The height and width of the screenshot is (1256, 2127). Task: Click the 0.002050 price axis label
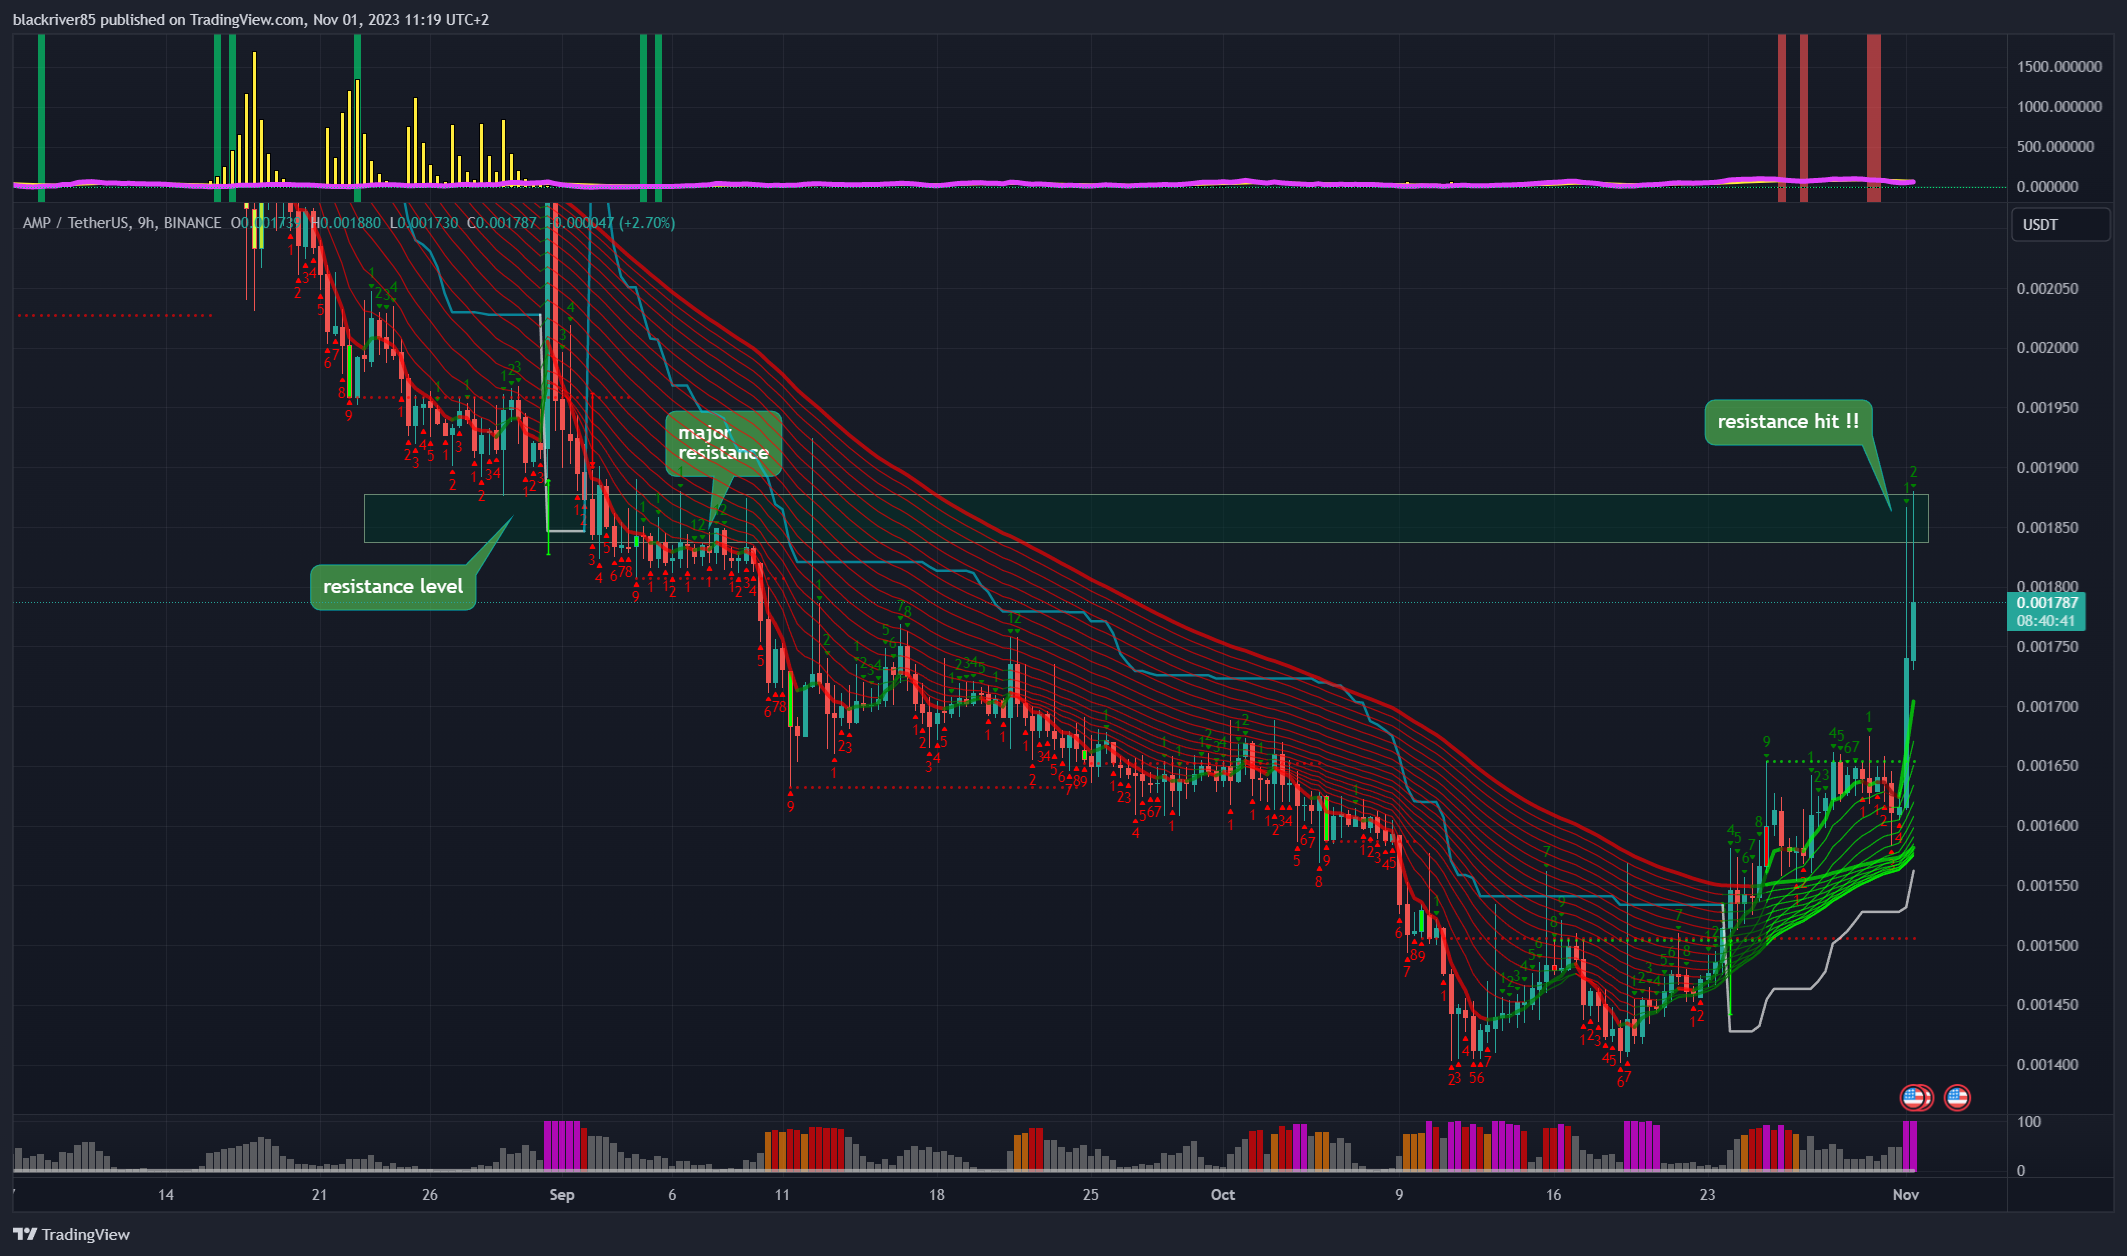click(x=2047, y=289)
